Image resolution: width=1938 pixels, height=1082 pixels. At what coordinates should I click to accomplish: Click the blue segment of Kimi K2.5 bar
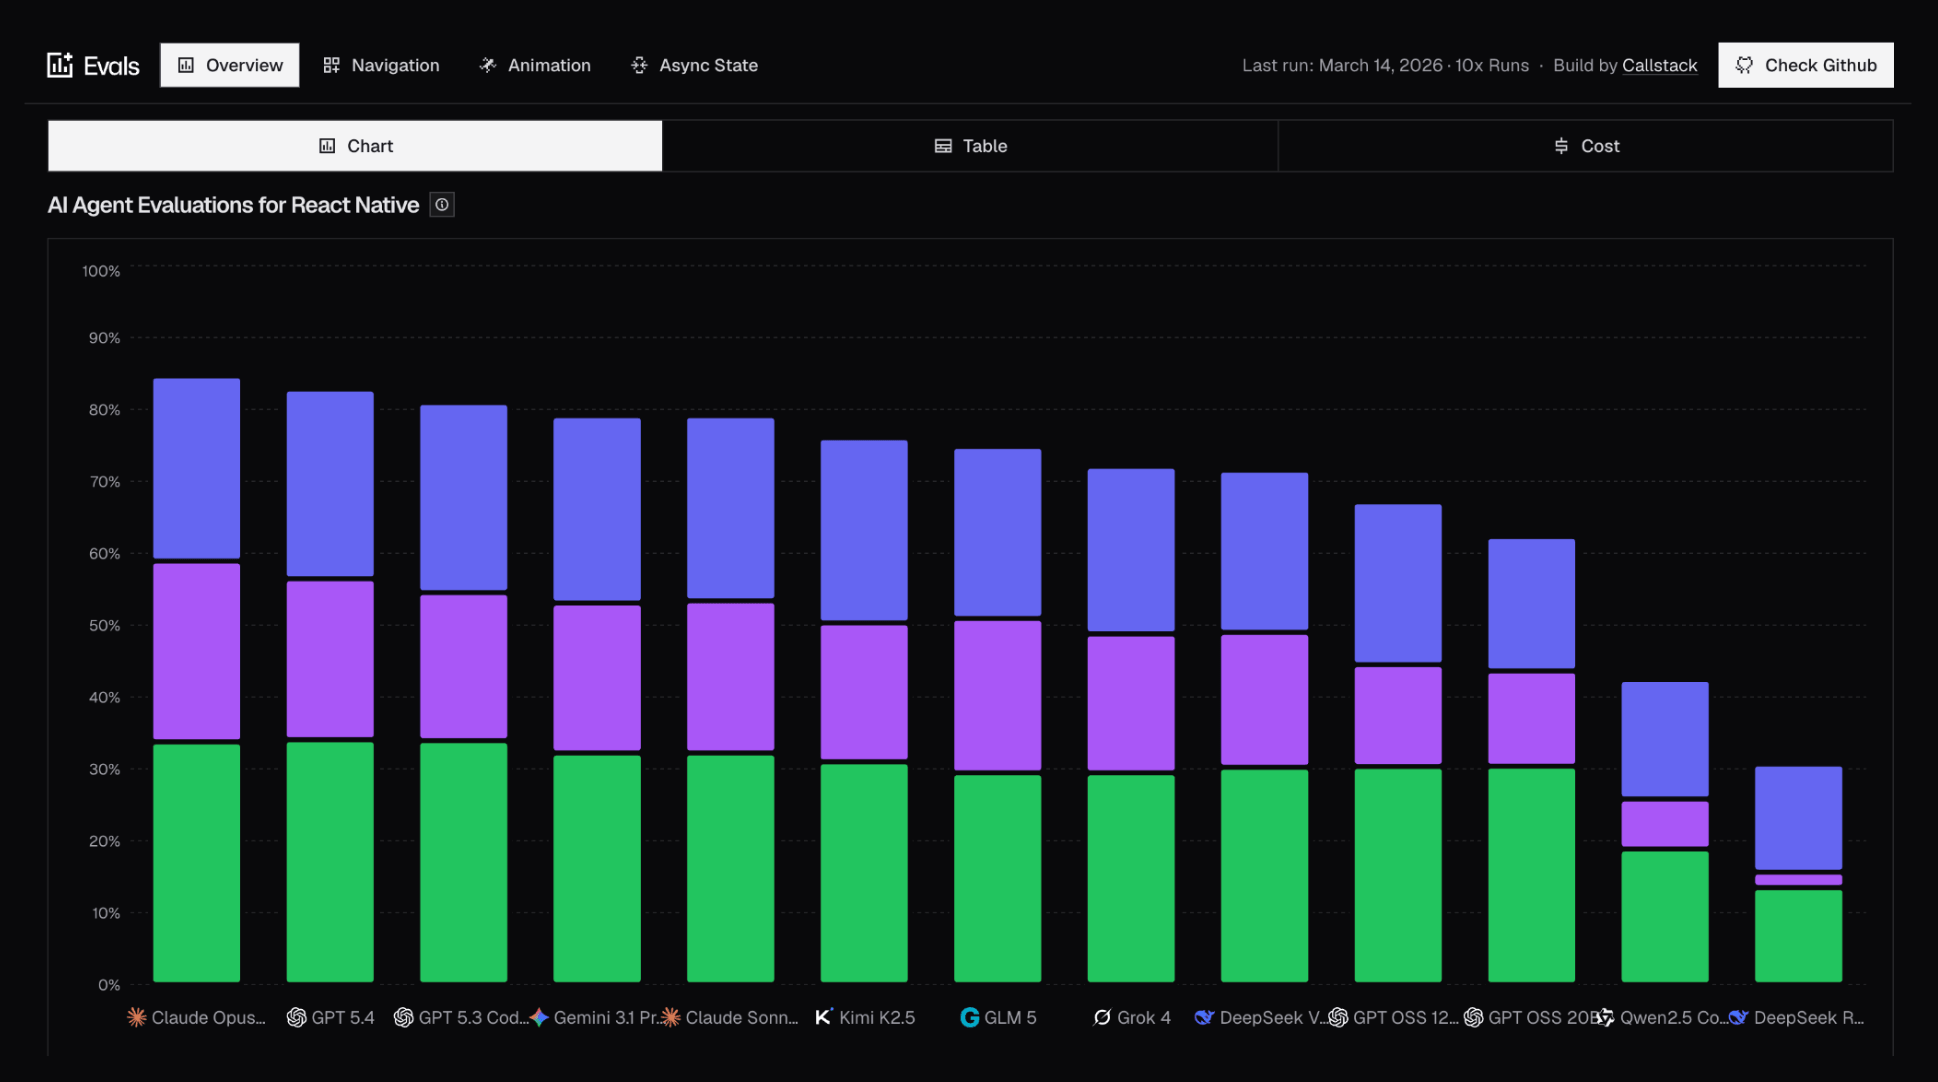point(864,530)
